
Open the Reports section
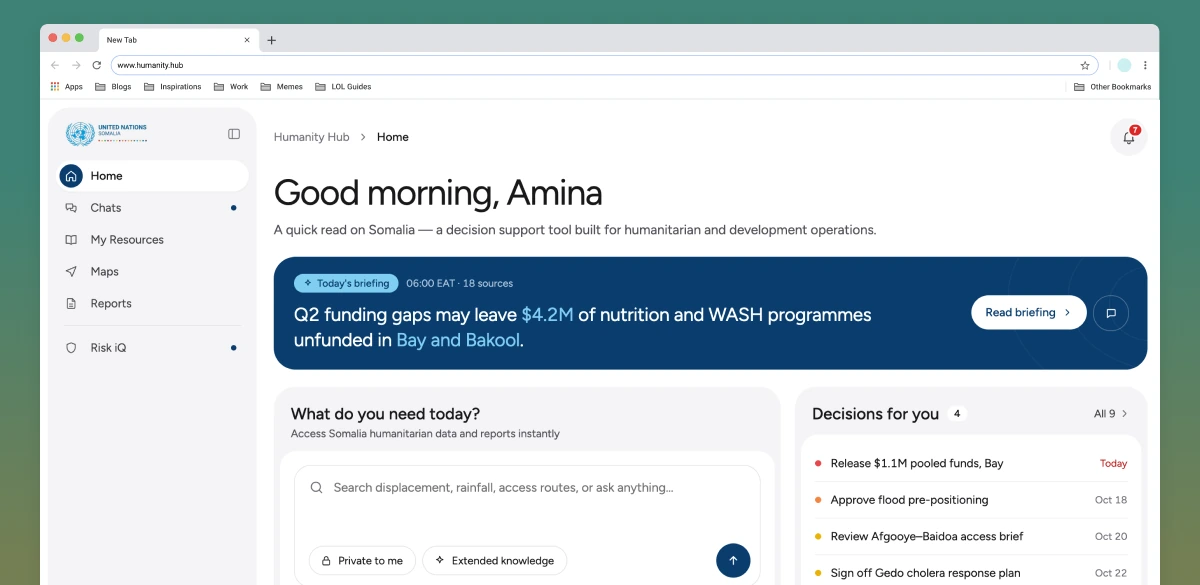point(153,304)
